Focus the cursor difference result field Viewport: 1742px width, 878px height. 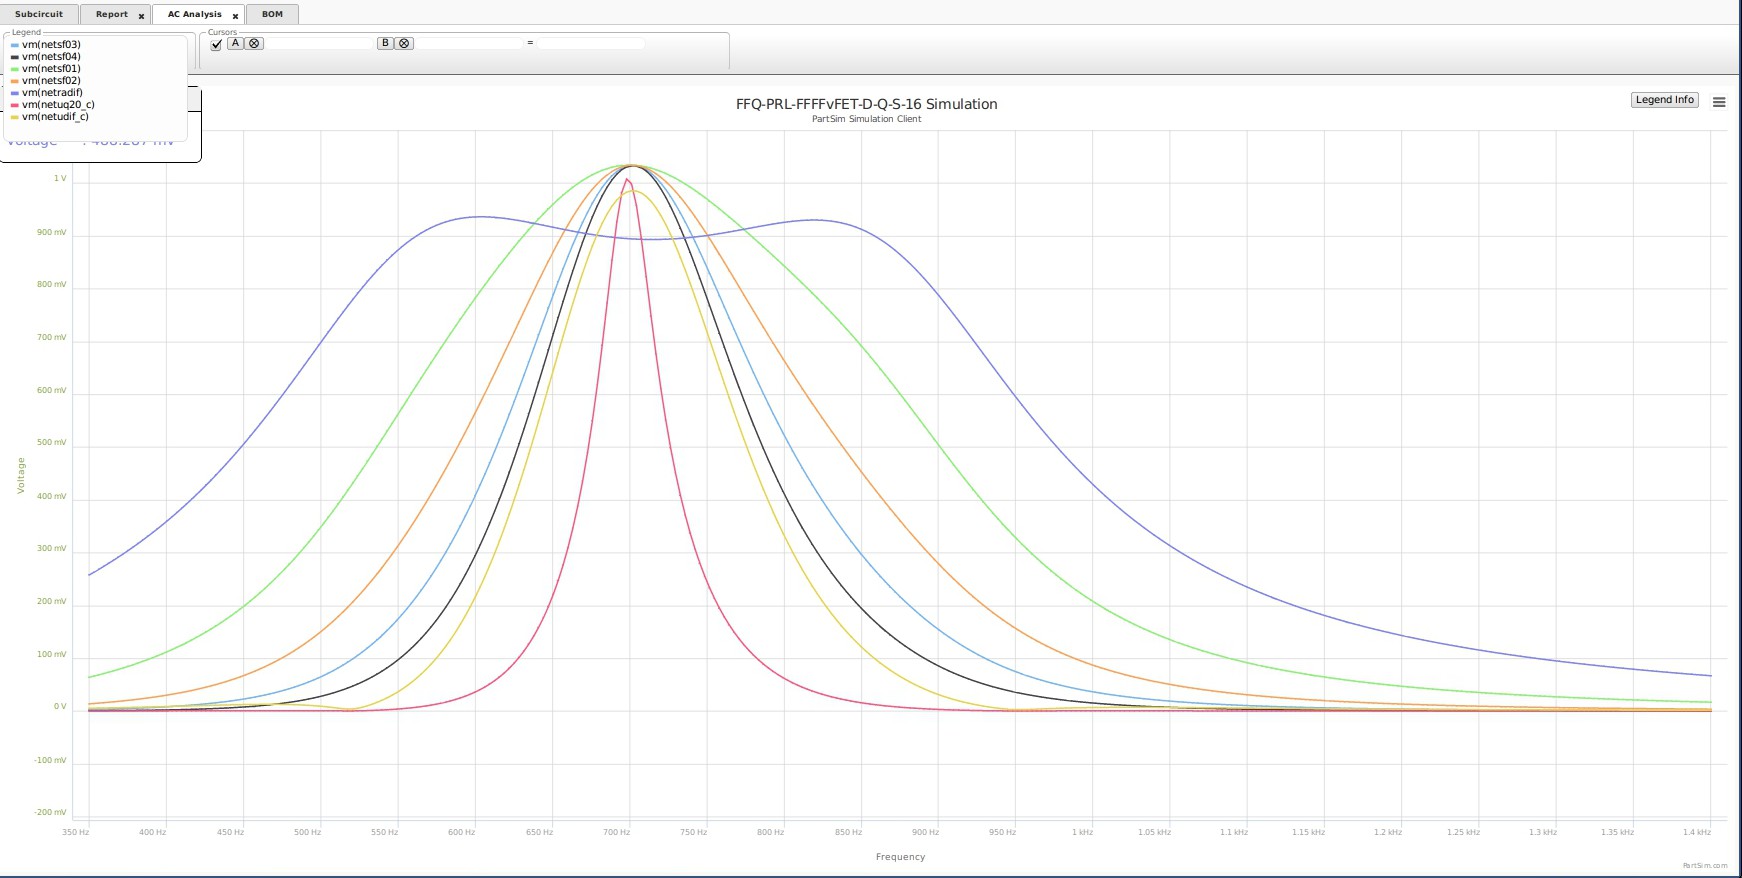click(591, 43)
